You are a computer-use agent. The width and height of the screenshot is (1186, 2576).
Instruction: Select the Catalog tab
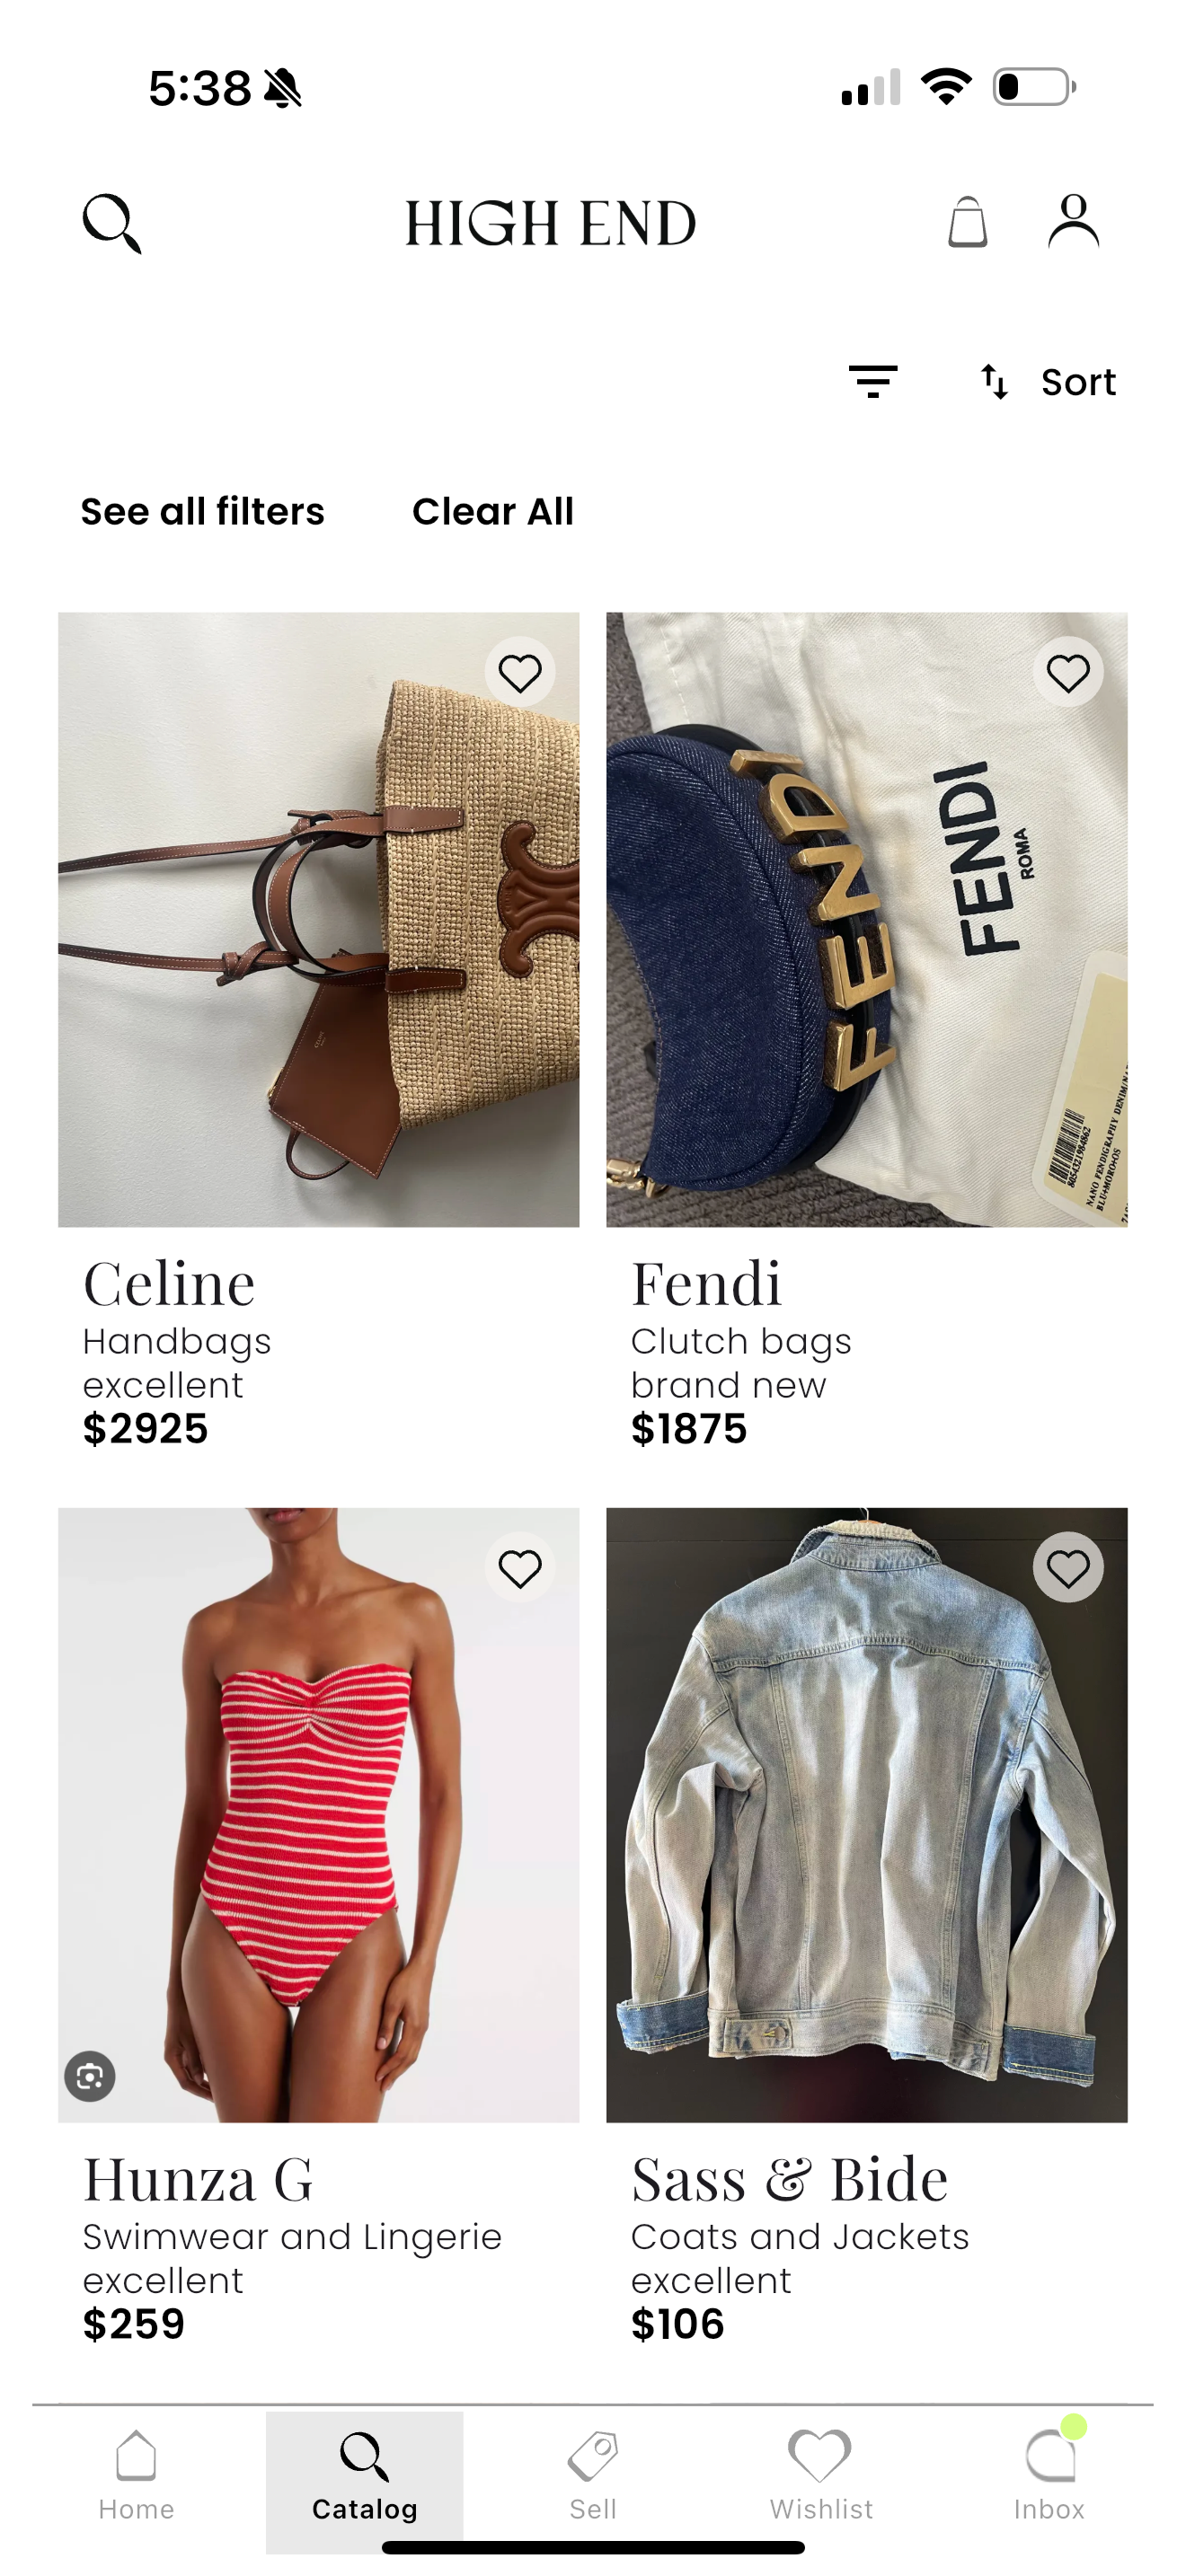[365, 2481]
